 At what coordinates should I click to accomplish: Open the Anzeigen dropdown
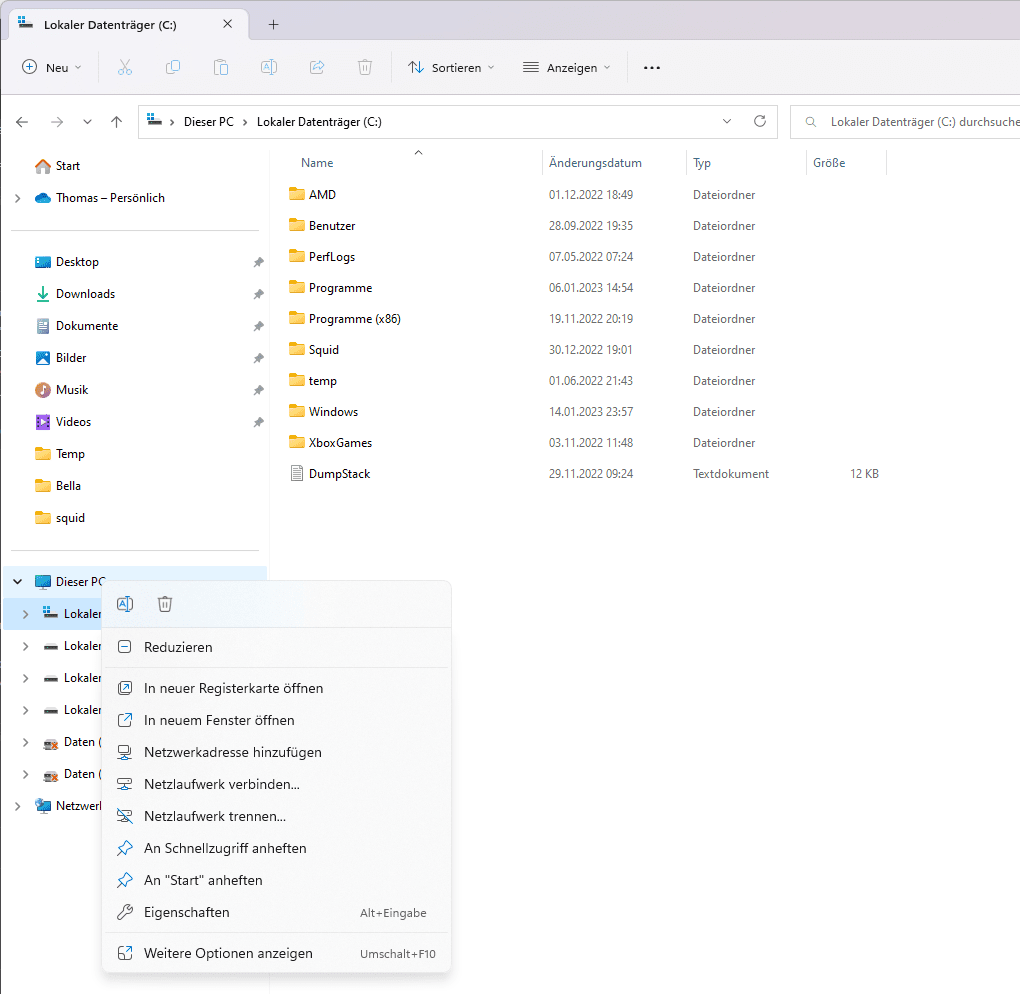click(567, 68)
